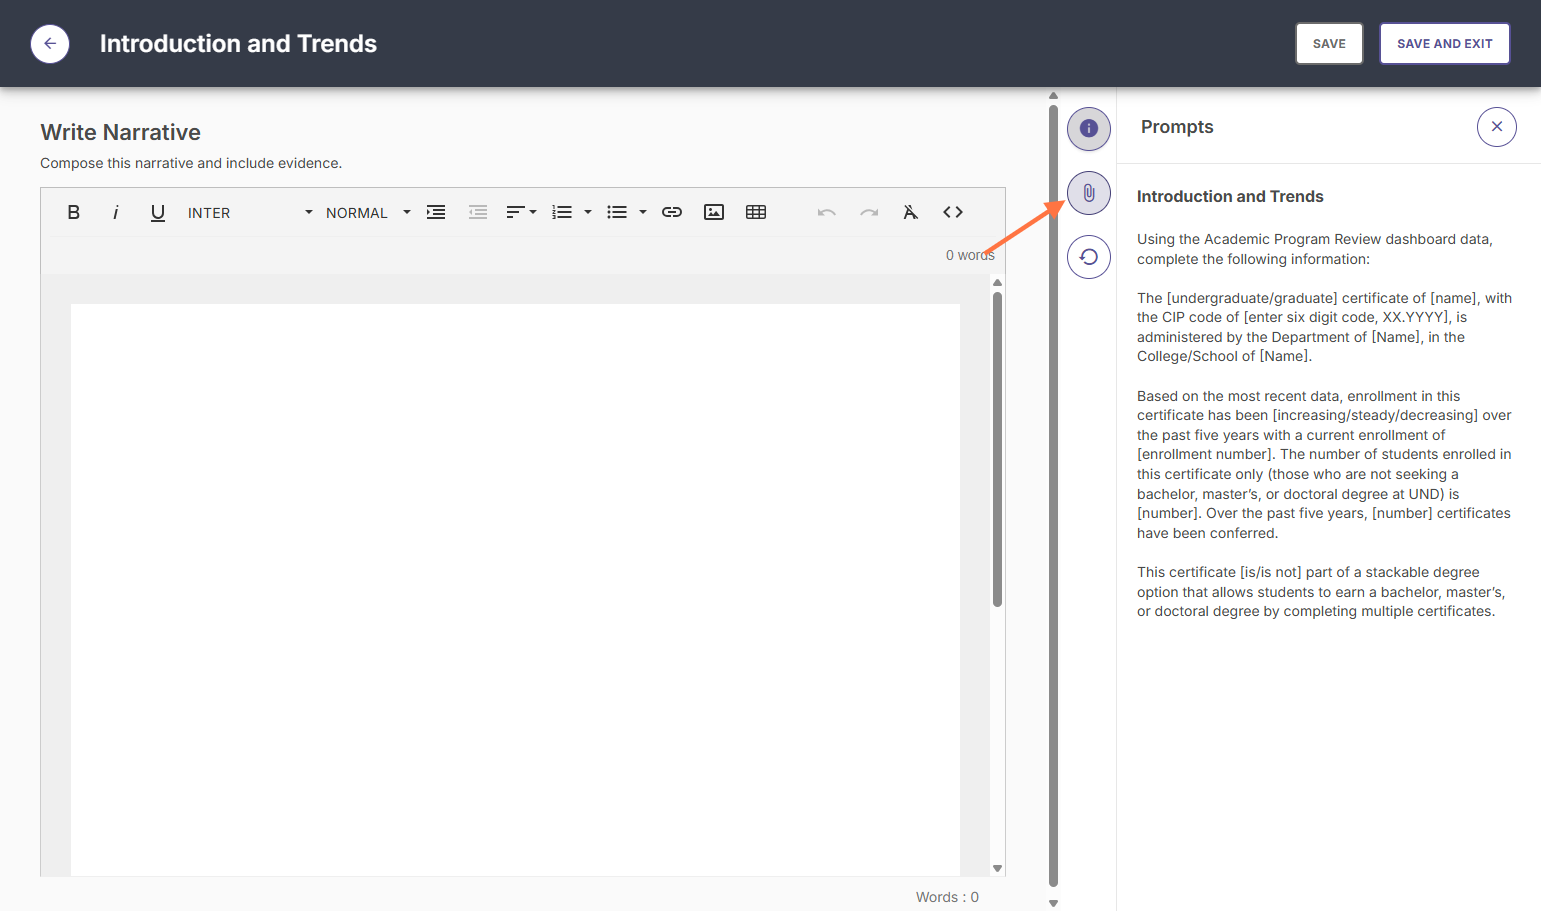Decrease indent of the paragraph

pyautogui.click(x=478, y=212)
